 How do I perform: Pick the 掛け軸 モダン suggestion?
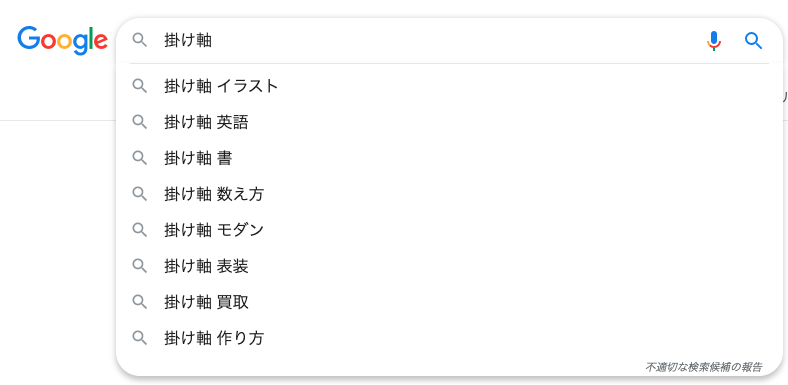point(449,230)
